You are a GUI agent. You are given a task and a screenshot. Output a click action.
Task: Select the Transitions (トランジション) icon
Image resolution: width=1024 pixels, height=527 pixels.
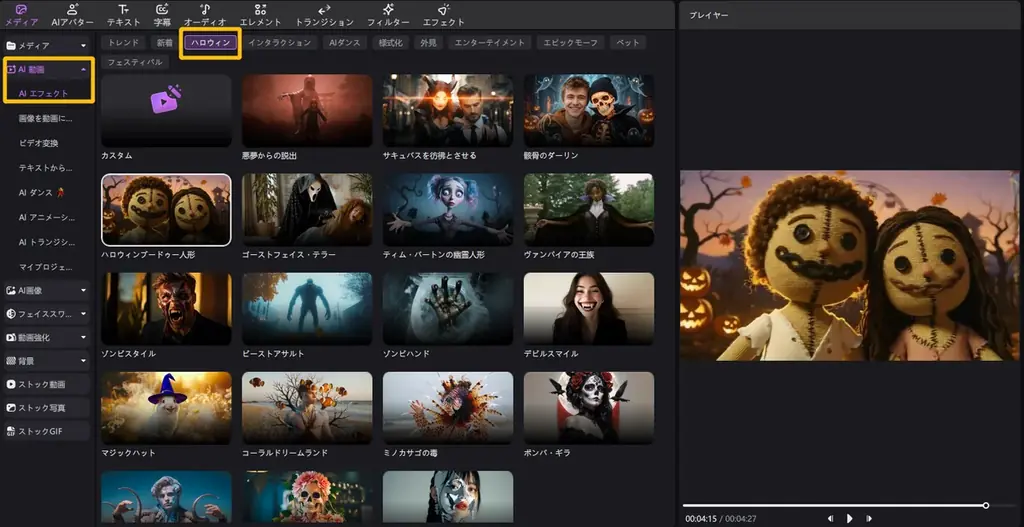[324, 14]
